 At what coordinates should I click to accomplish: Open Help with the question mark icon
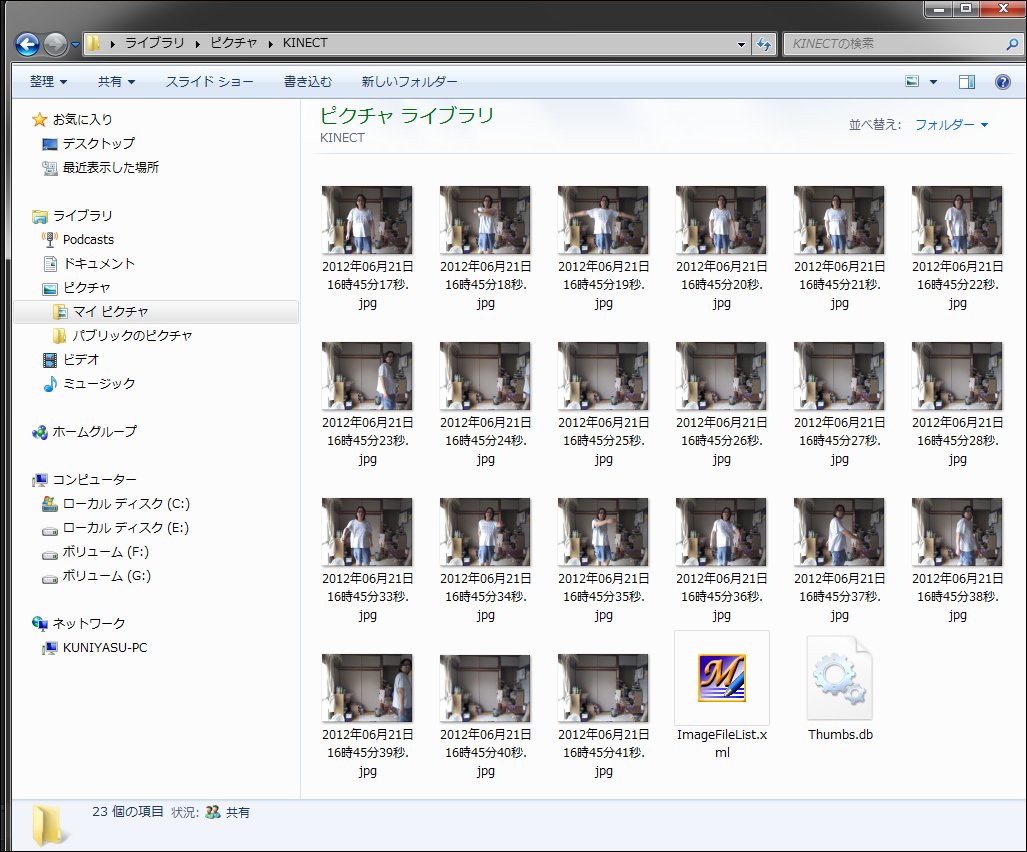[x=1002, y=82]
